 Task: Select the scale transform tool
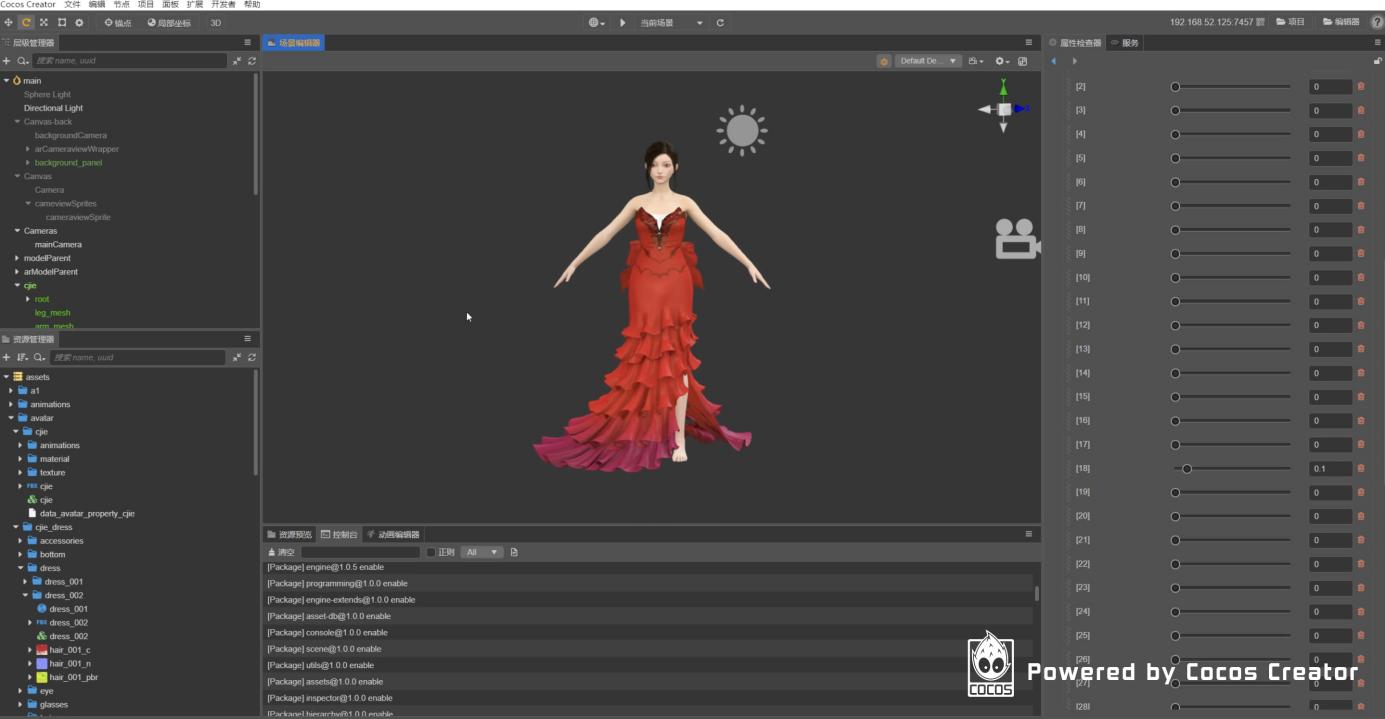click(x=44, y=22)
